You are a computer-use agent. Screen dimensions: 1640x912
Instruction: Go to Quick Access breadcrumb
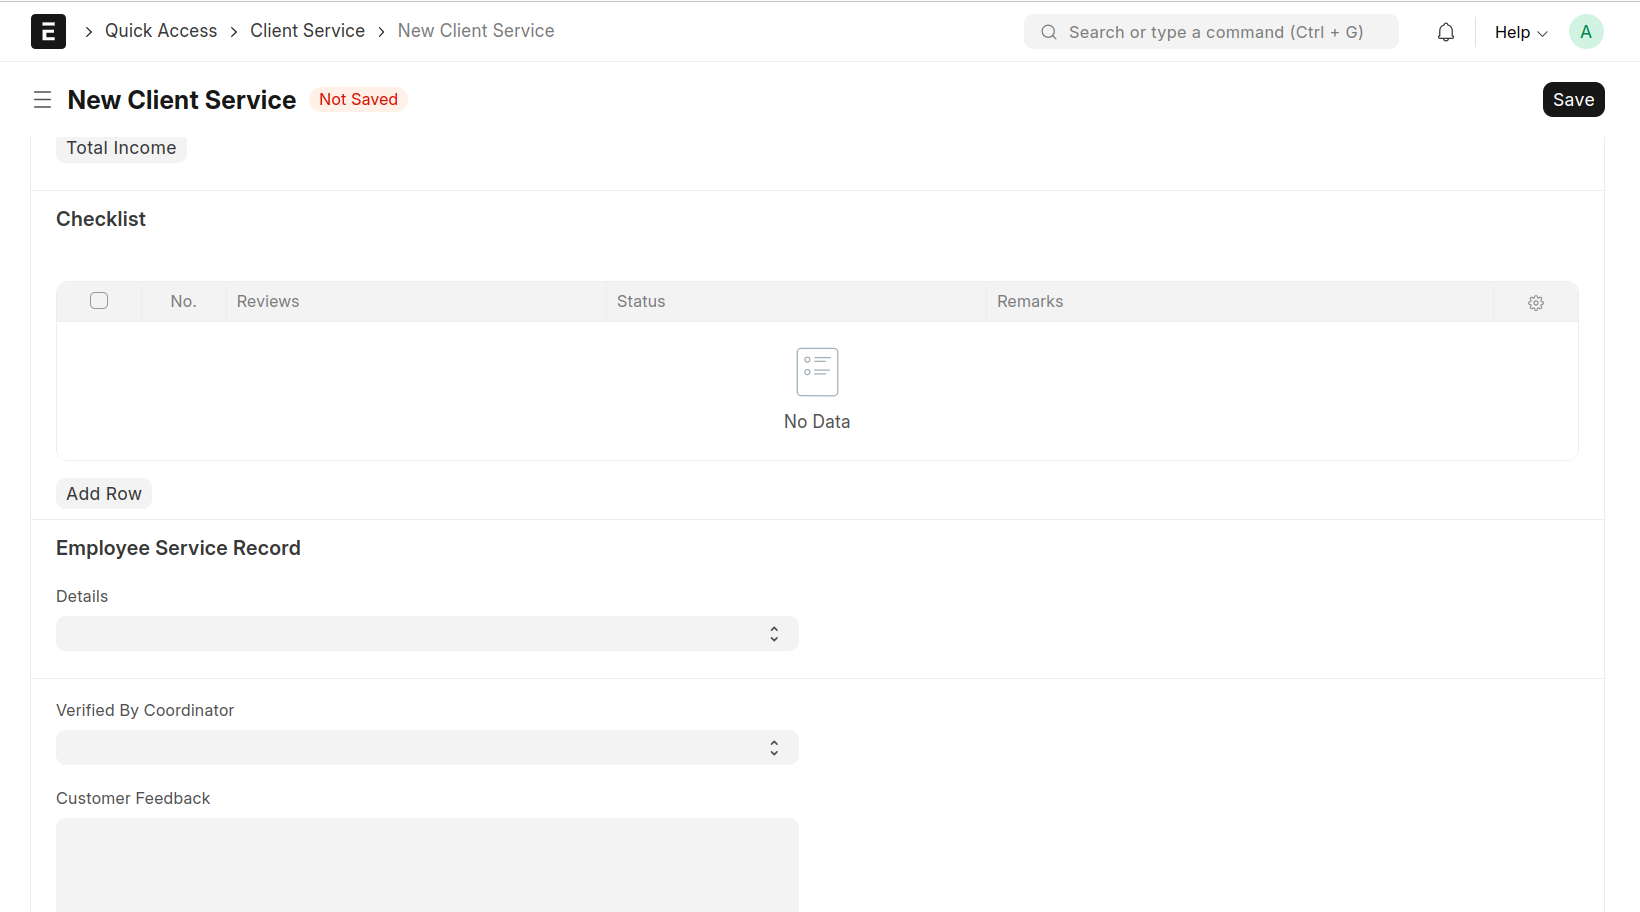point(161,31)
